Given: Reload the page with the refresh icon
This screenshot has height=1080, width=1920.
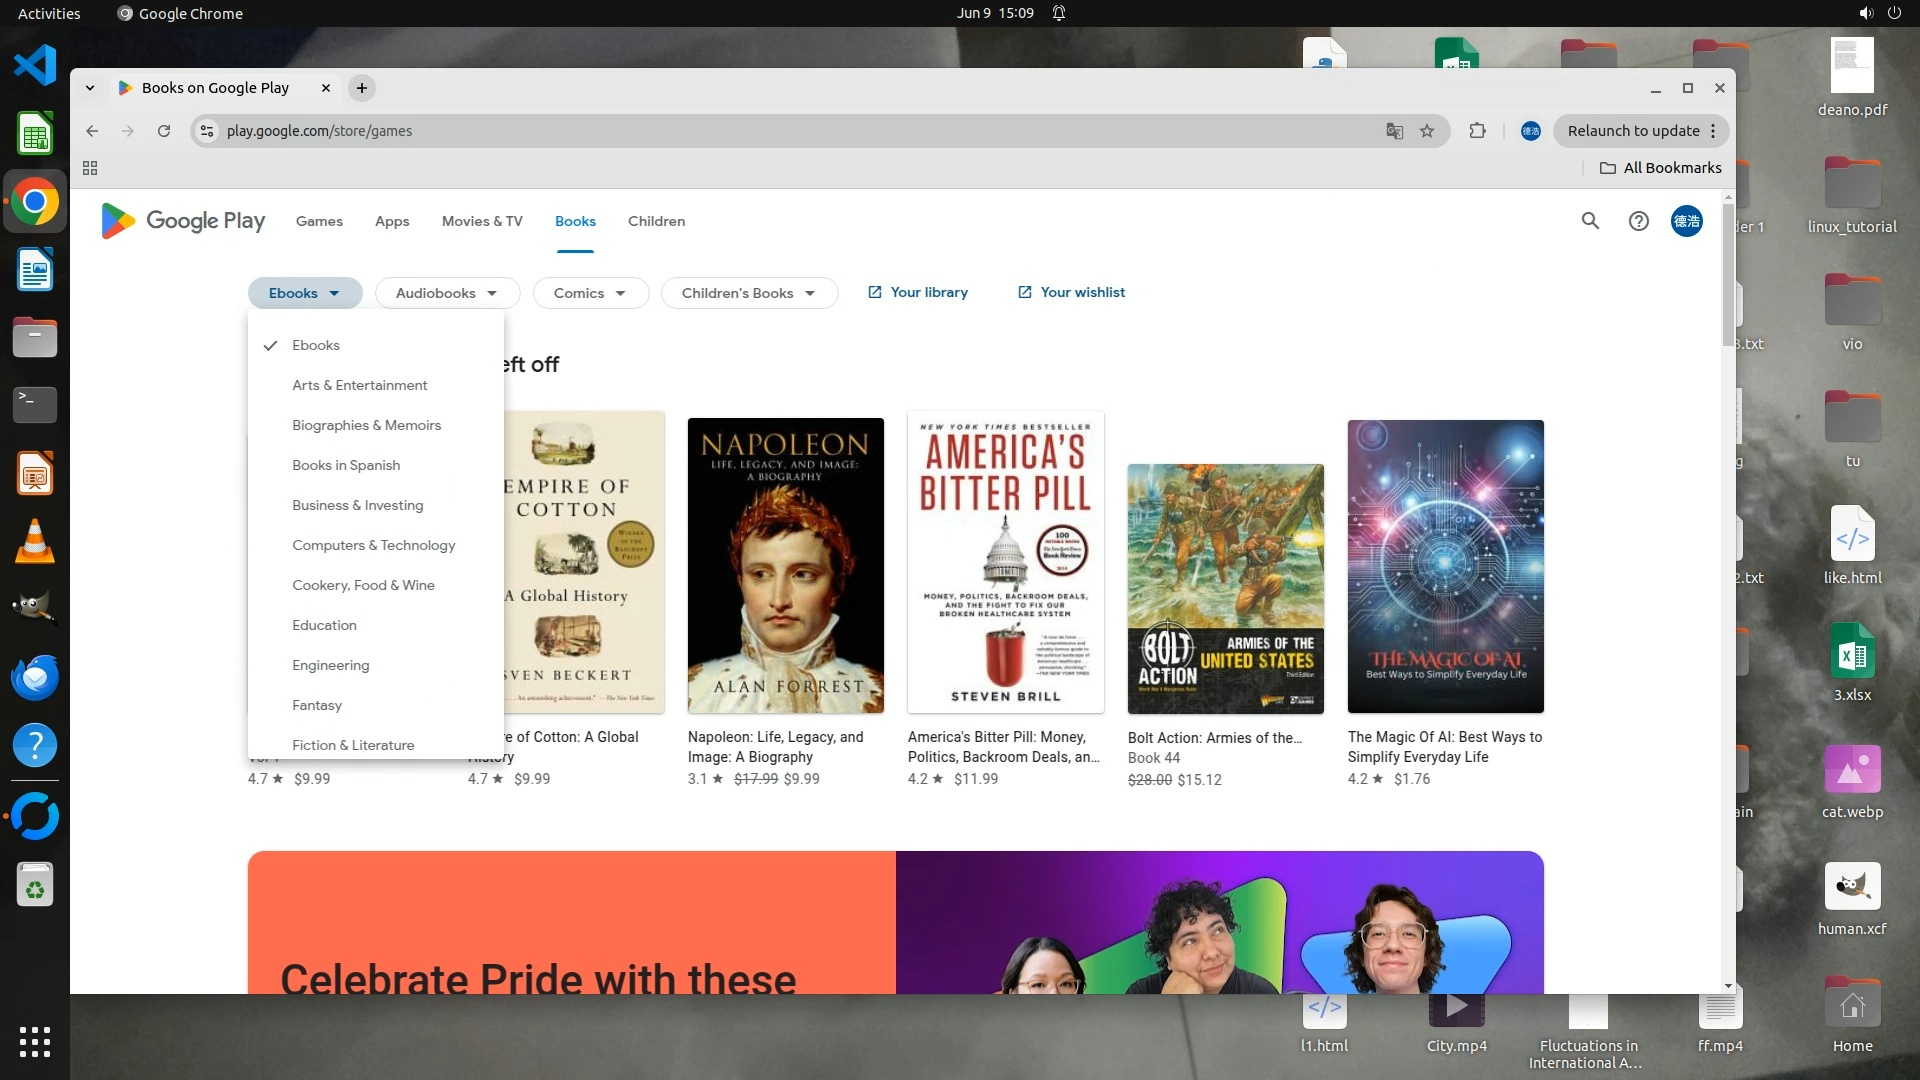Looking at the screenshot, I should [x=164, y=131].
